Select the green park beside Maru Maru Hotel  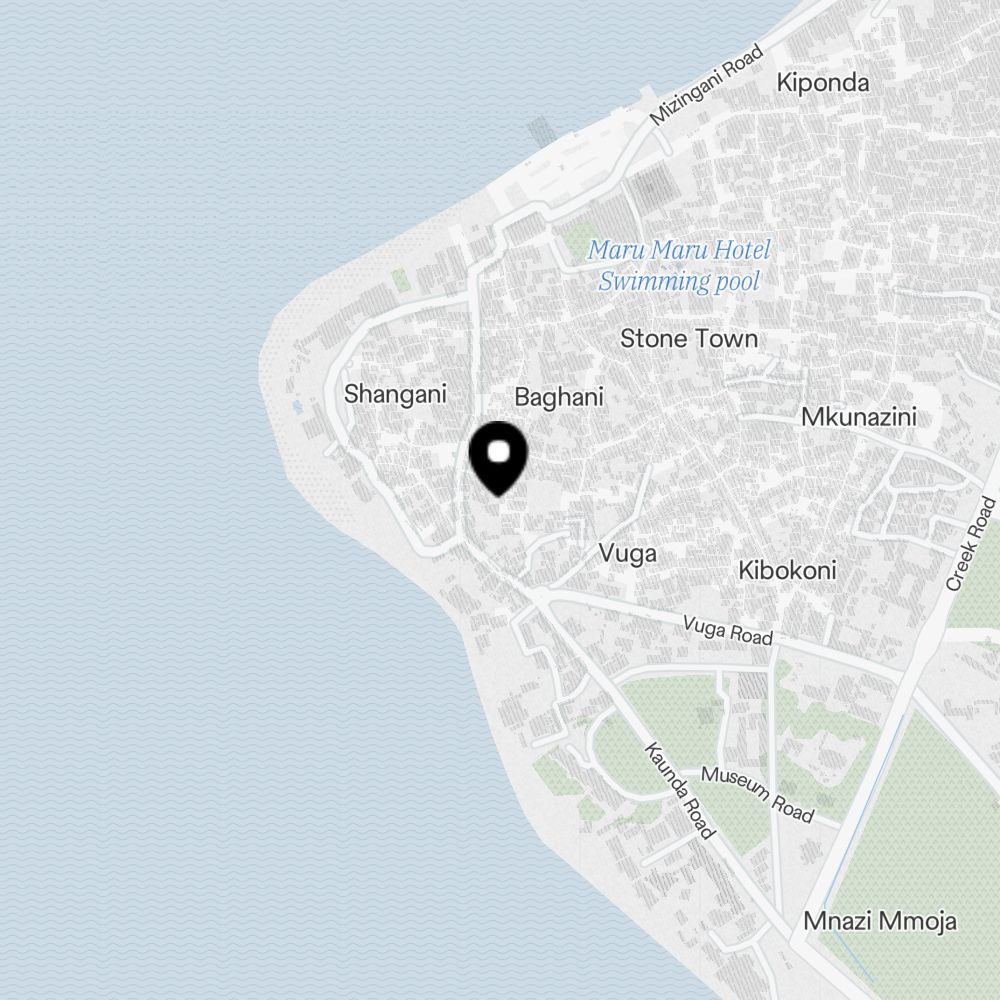click(x=579, y=237)
